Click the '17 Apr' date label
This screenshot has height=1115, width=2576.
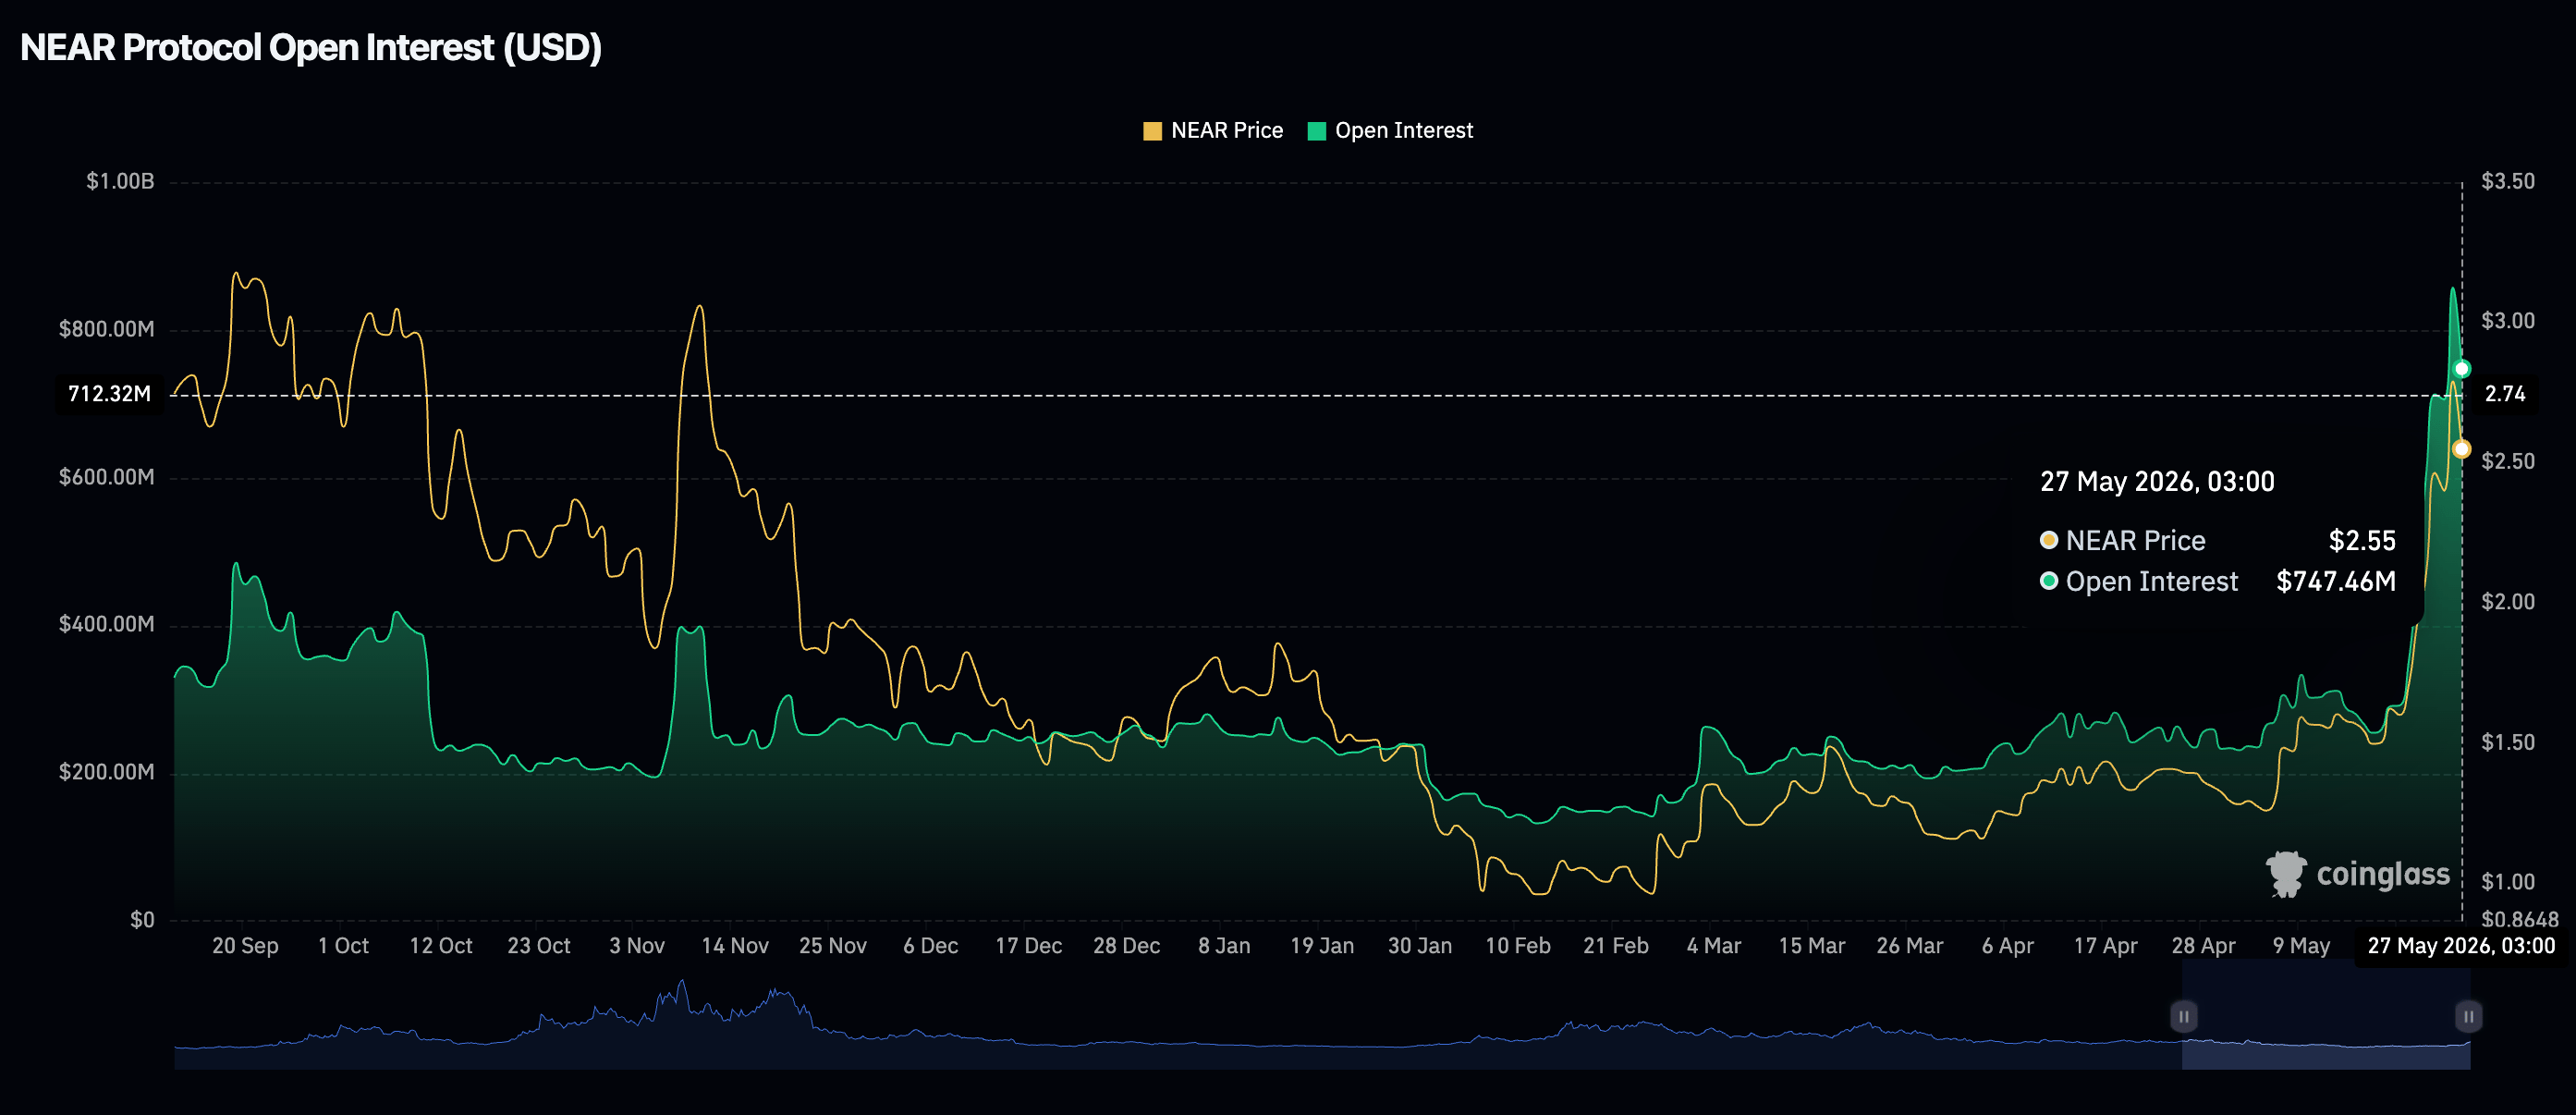click(2106, 946)
